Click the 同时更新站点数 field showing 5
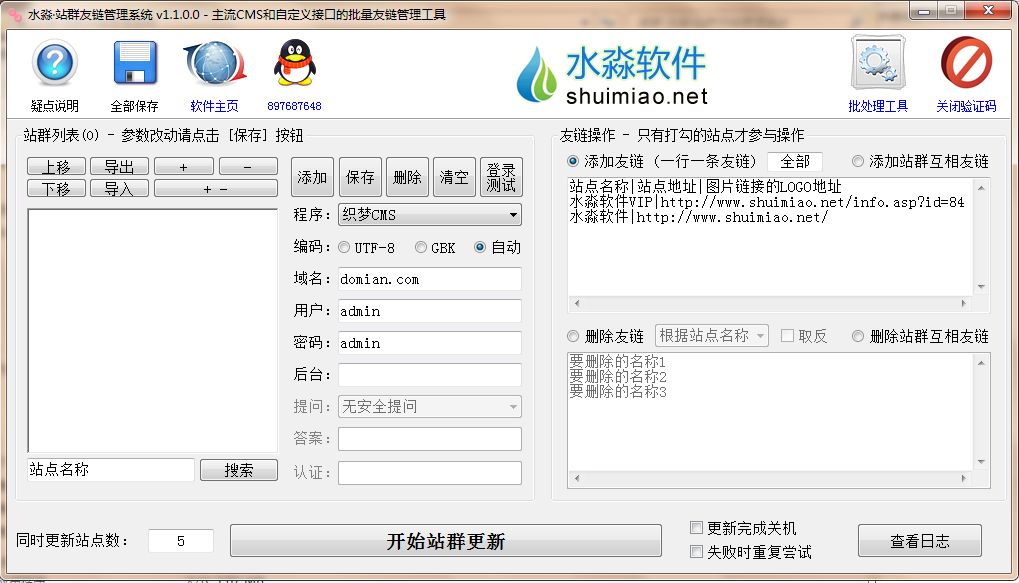 coord(181,541)
